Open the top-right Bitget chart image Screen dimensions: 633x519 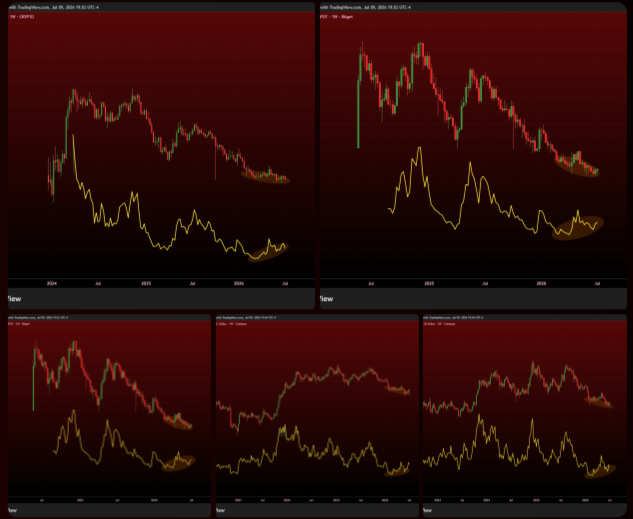coord(473,155)
